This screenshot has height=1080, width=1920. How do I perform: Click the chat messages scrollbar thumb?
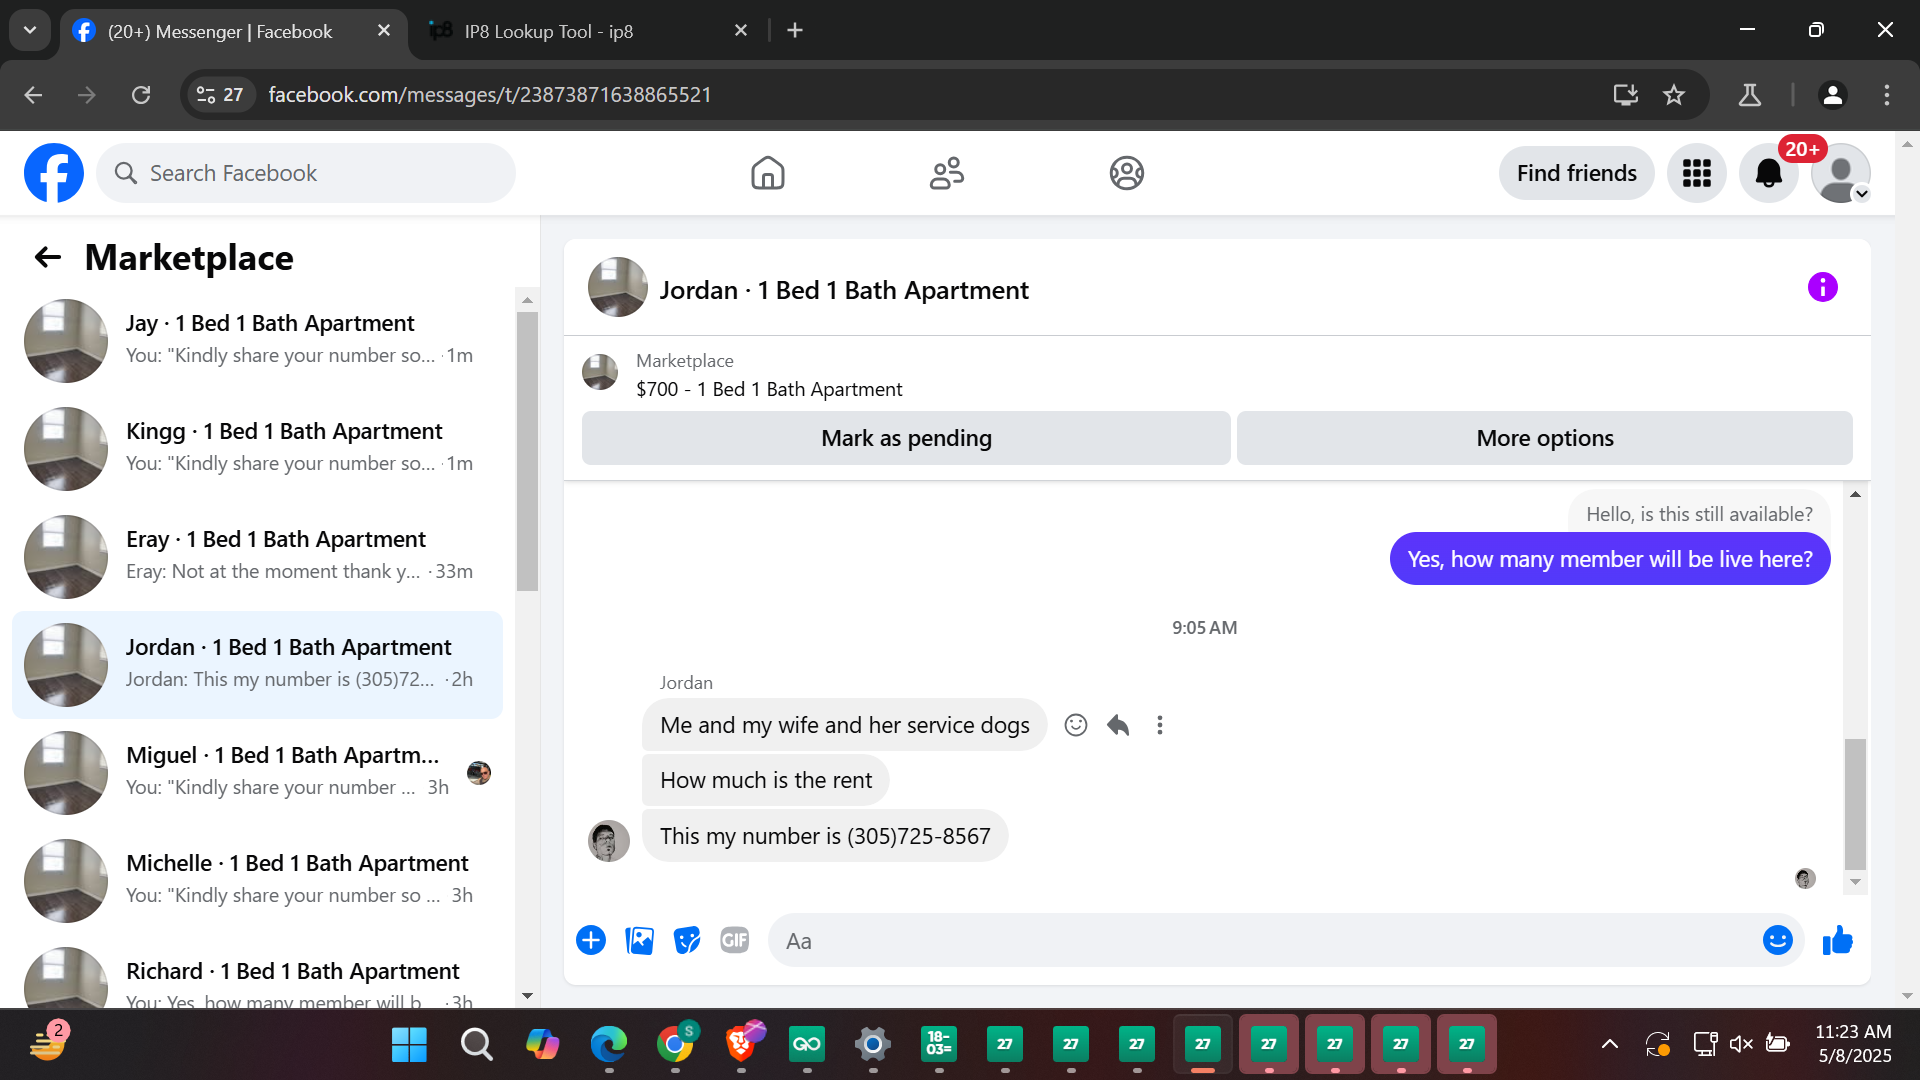point(1855,804)
